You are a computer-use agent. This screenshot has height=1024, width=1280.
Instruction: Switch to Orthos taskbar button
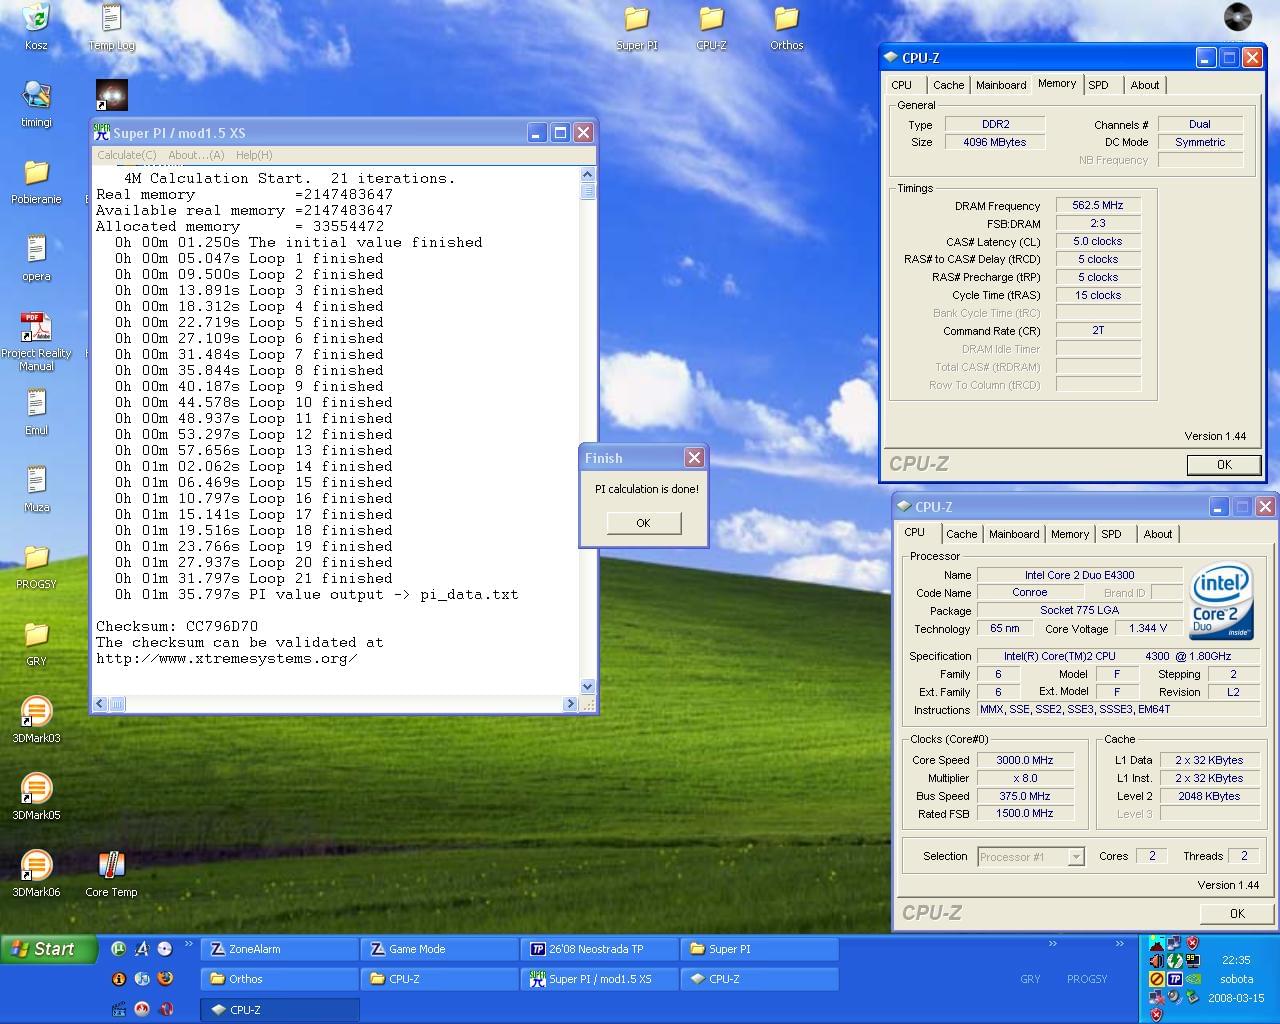click(x=279, y=979)
